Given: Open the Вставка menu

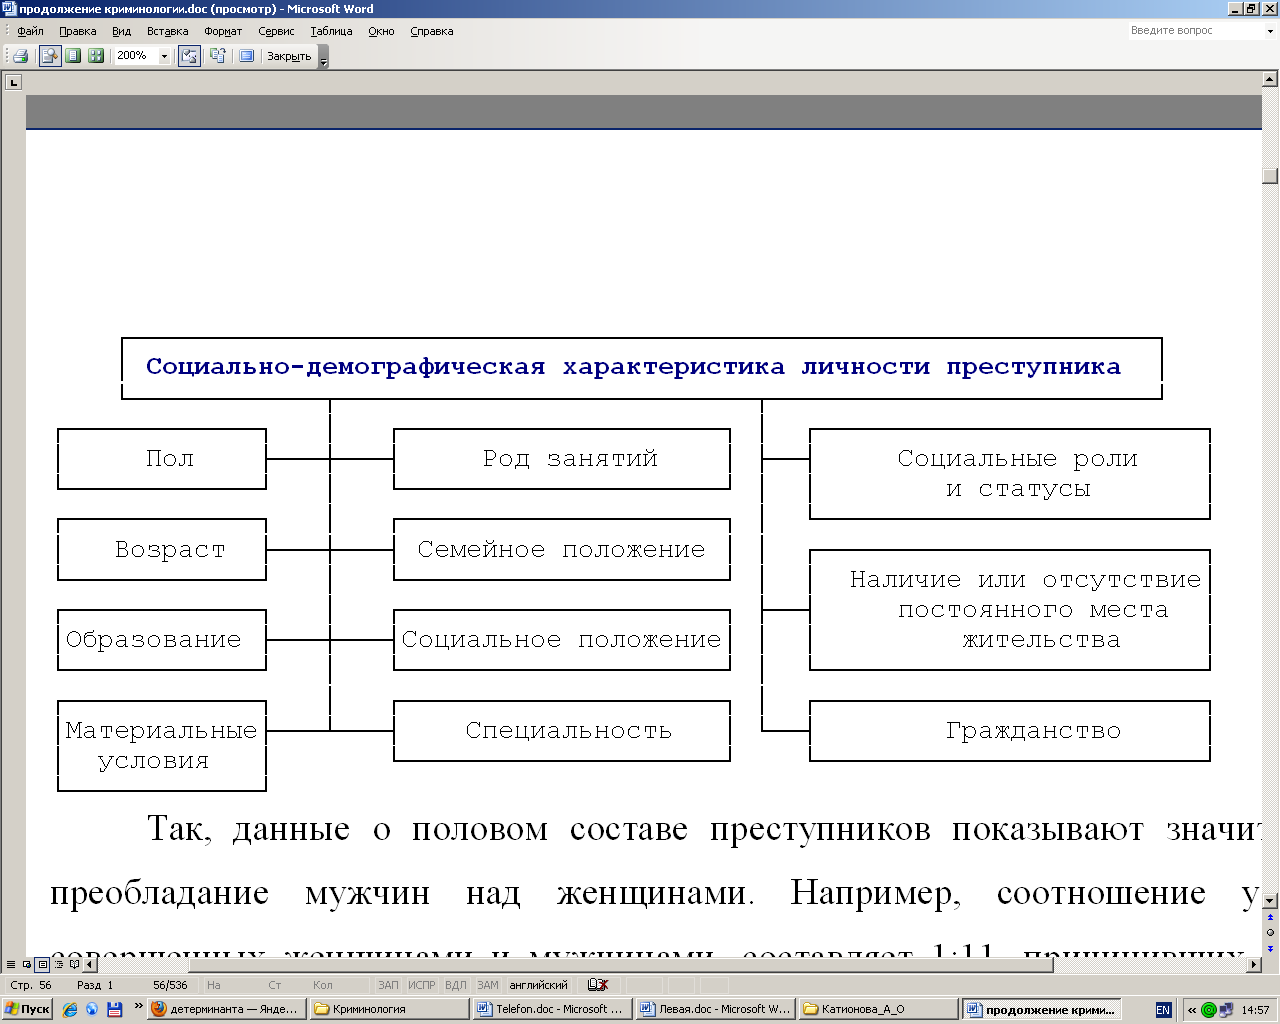Looking at the screenshot, I should [167, 31].
